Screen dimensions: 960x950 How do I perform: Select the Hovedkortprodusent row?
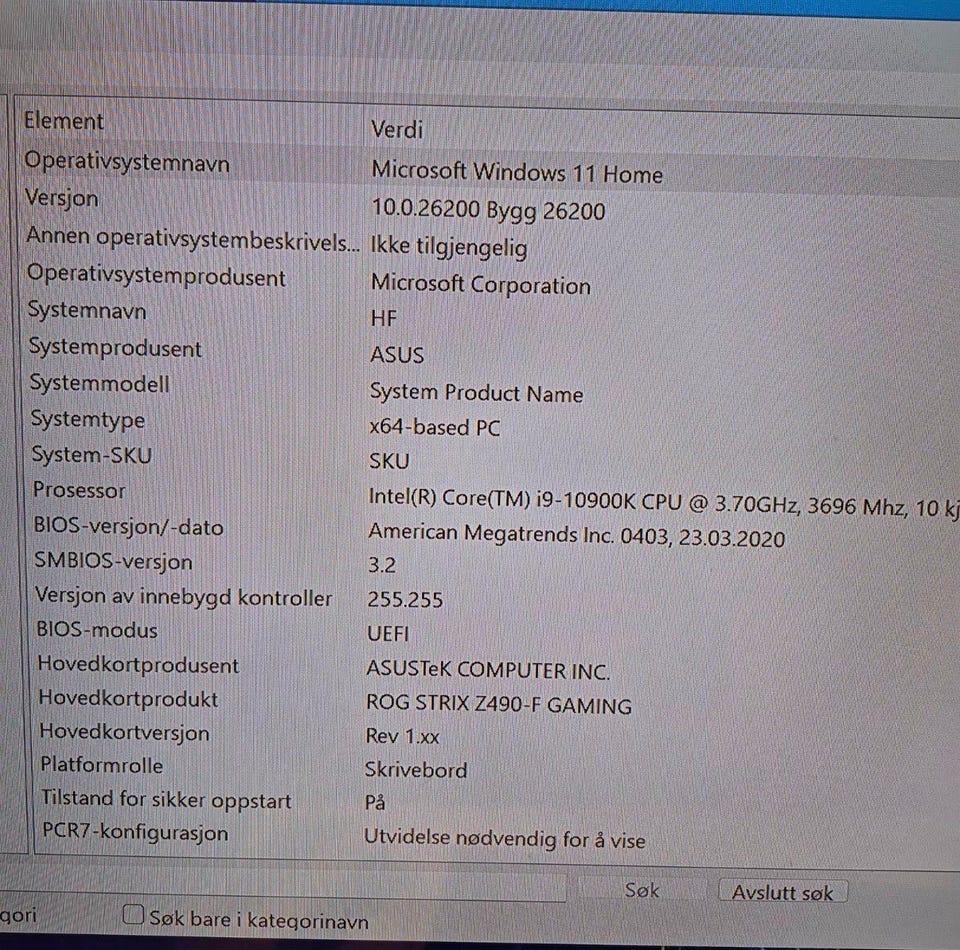point(490,667)
